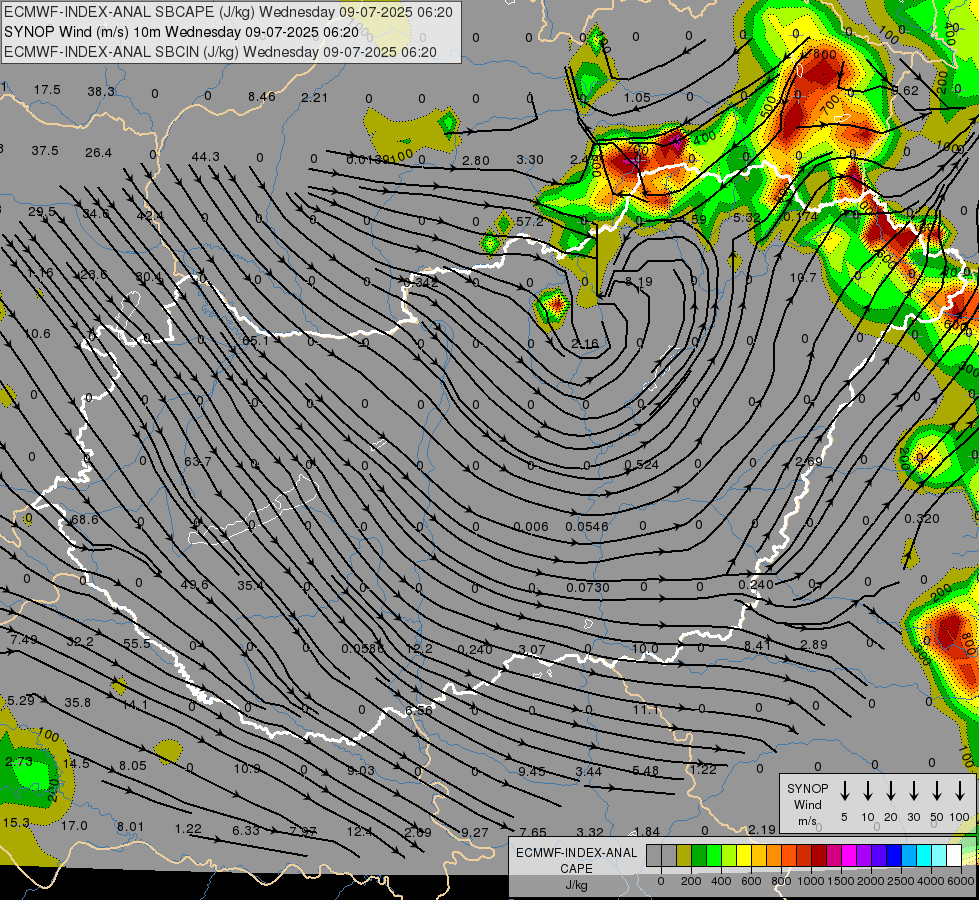Click the map value '57.2'
The height and width of the screenshot is (900, 979).
point(529,221)
